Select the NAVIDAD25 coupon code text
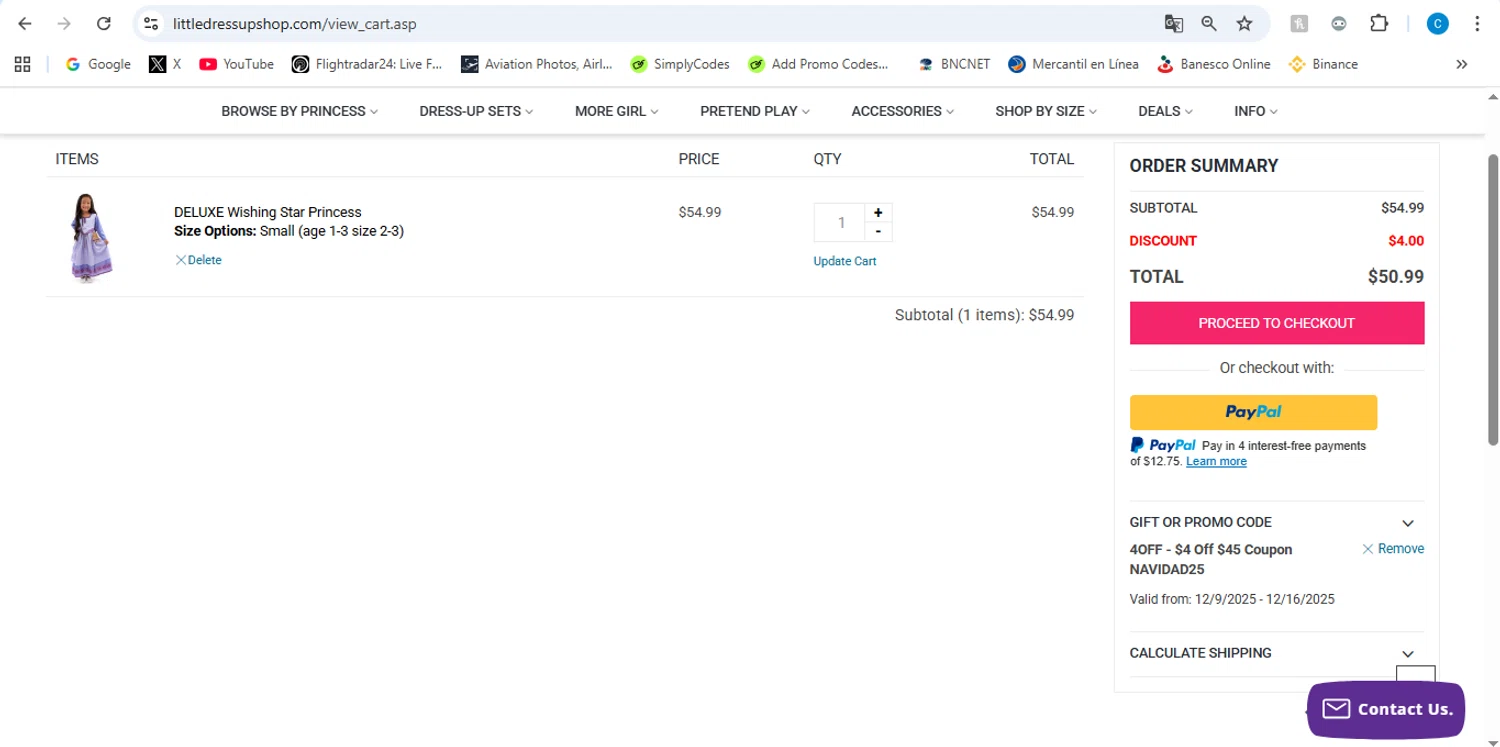This screenshot has width=1500, height=747. click(x=1167, y=569)
